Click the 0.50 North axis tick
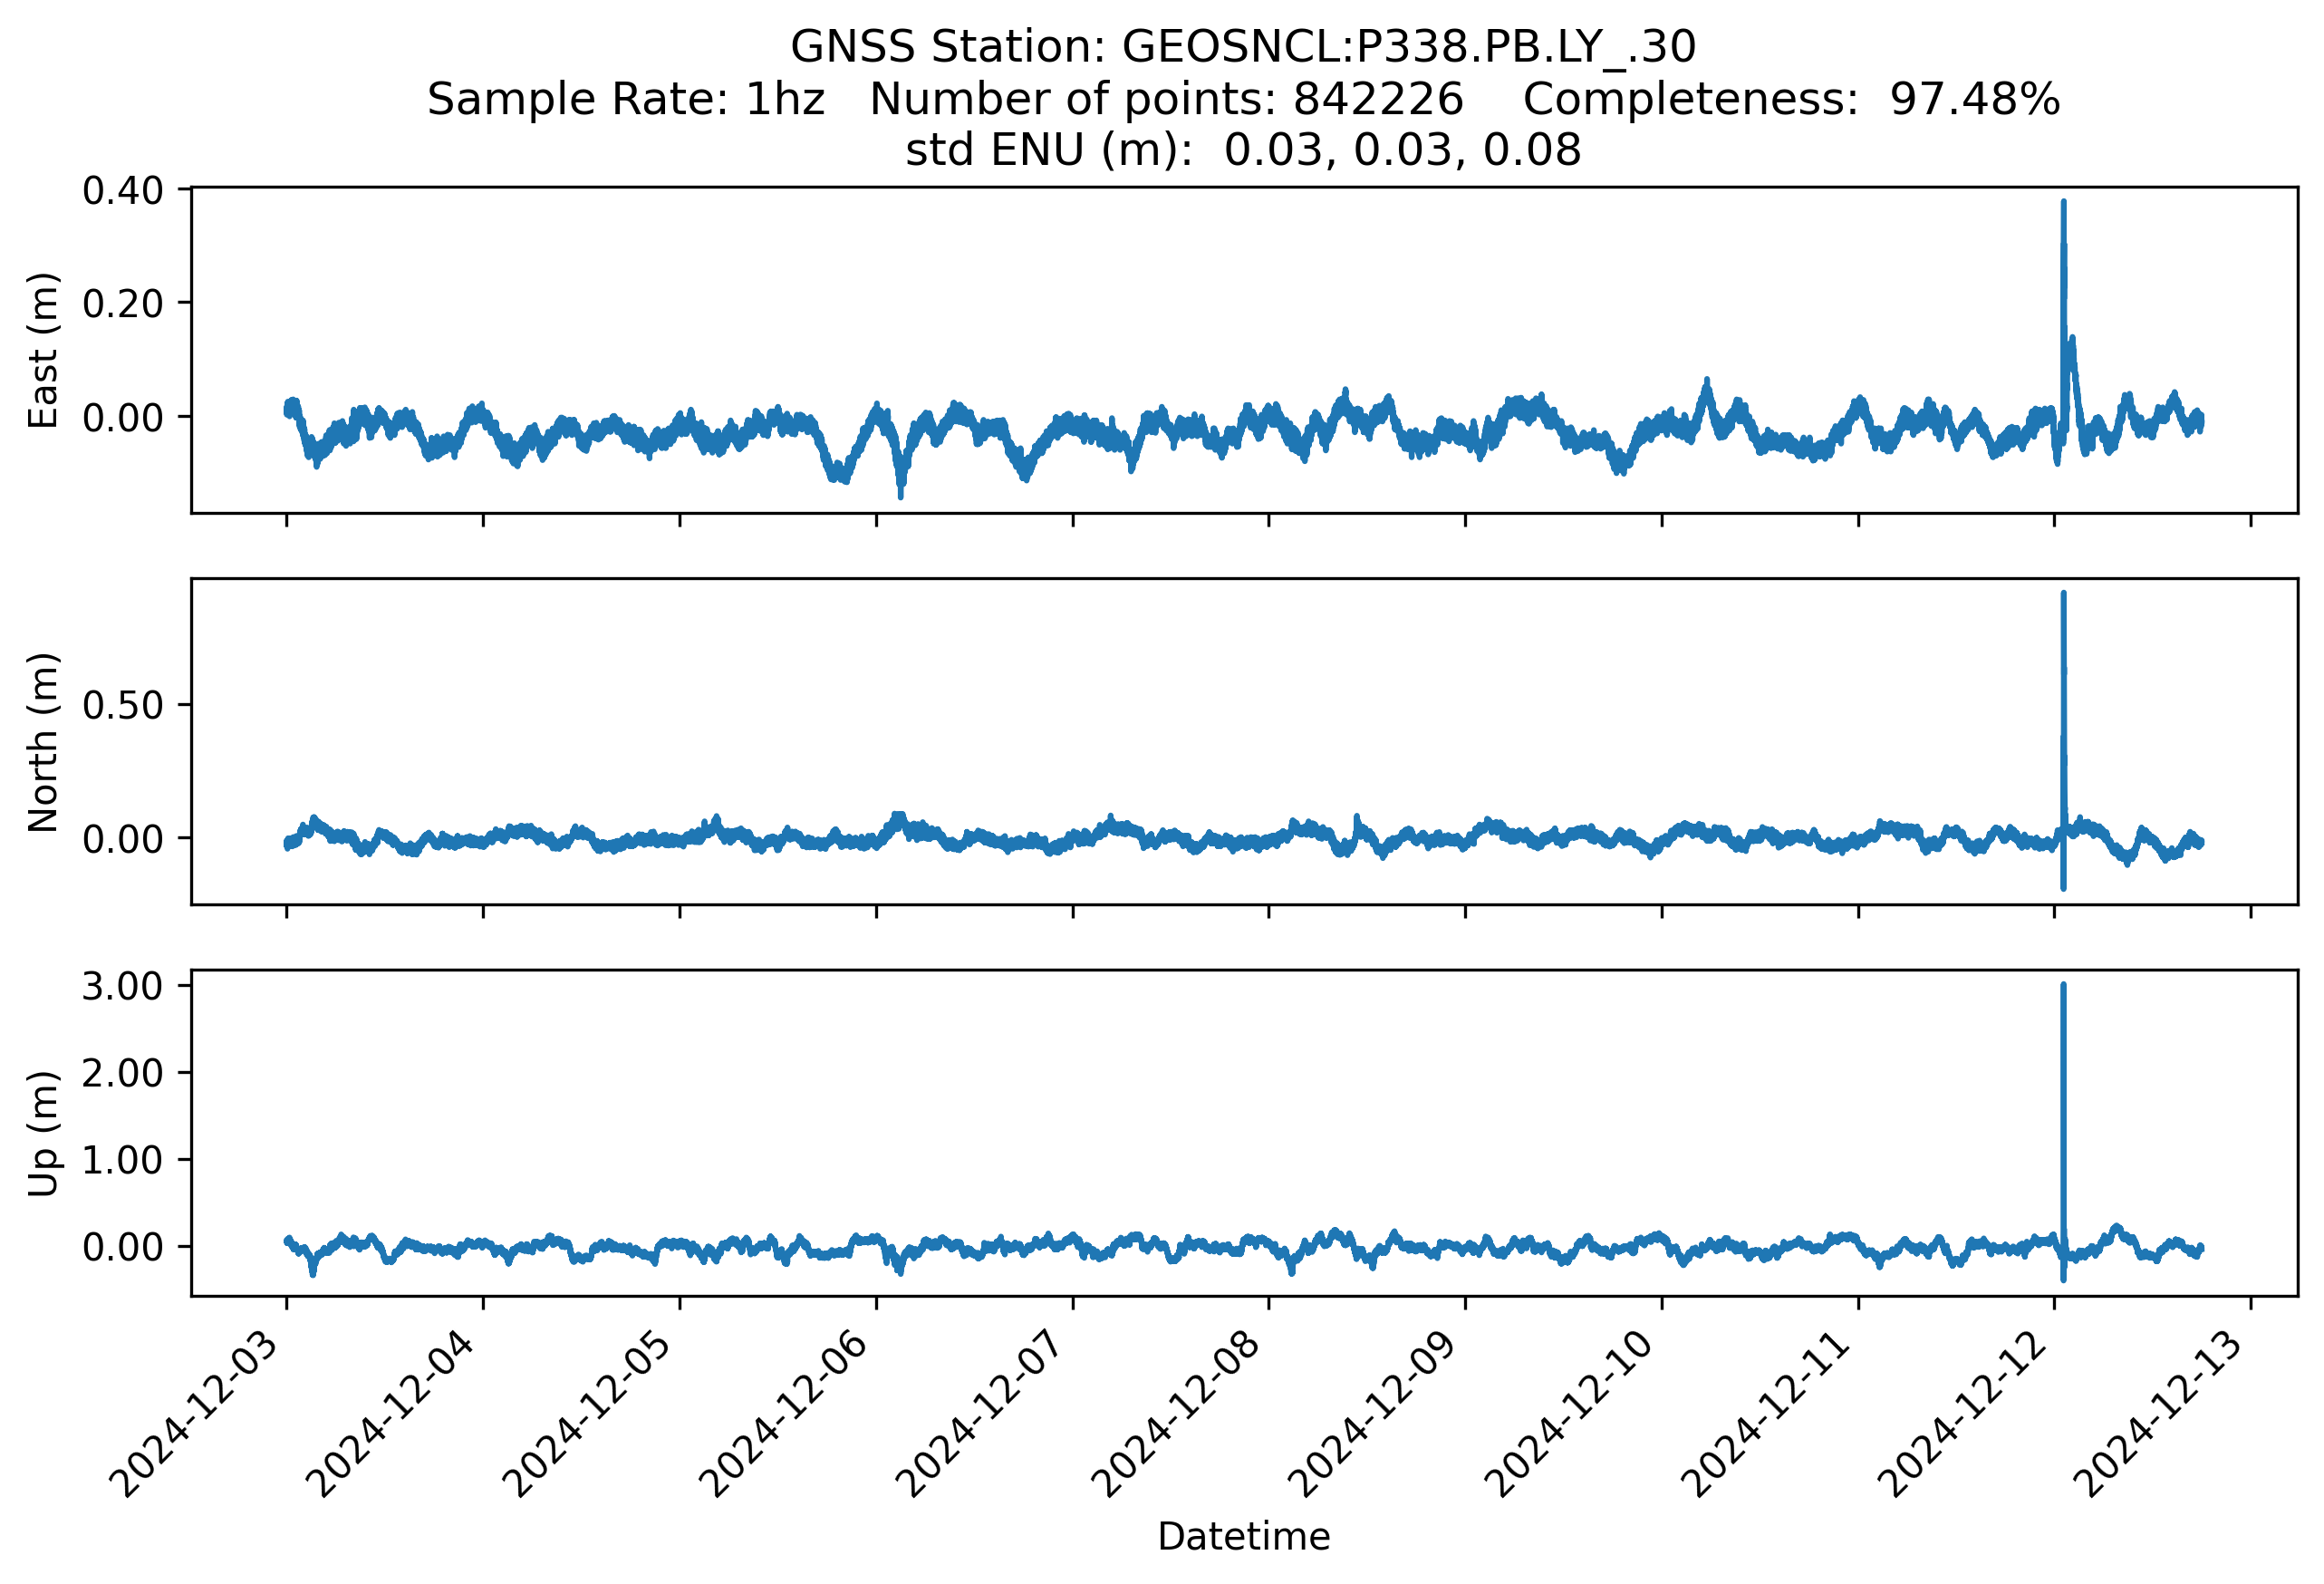This screenshot has width=2324, height=1584. coord(123,706)
